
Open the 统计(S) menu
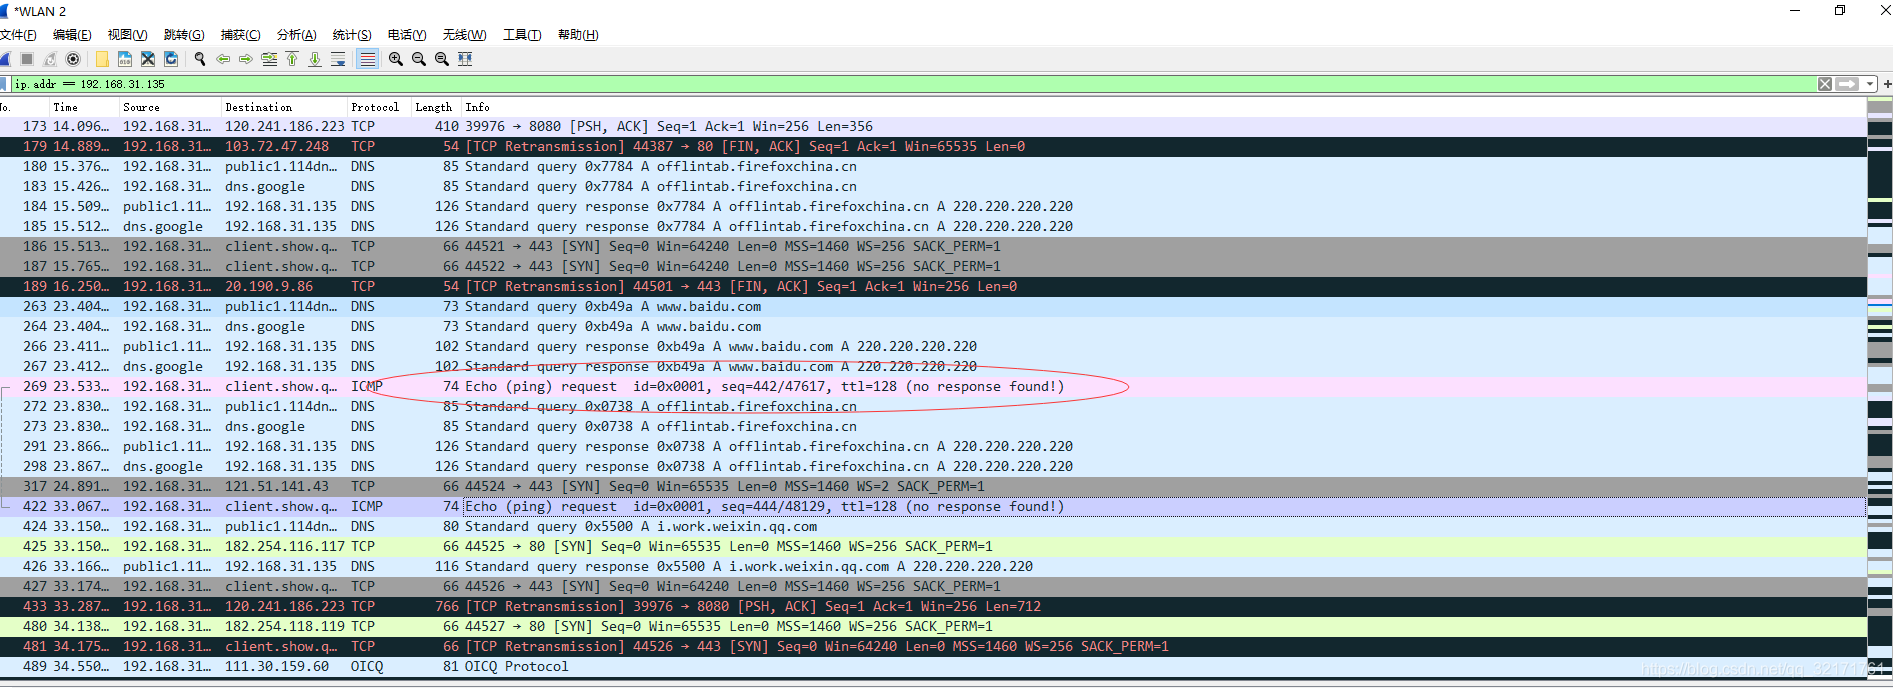click(x=352, y=35)
